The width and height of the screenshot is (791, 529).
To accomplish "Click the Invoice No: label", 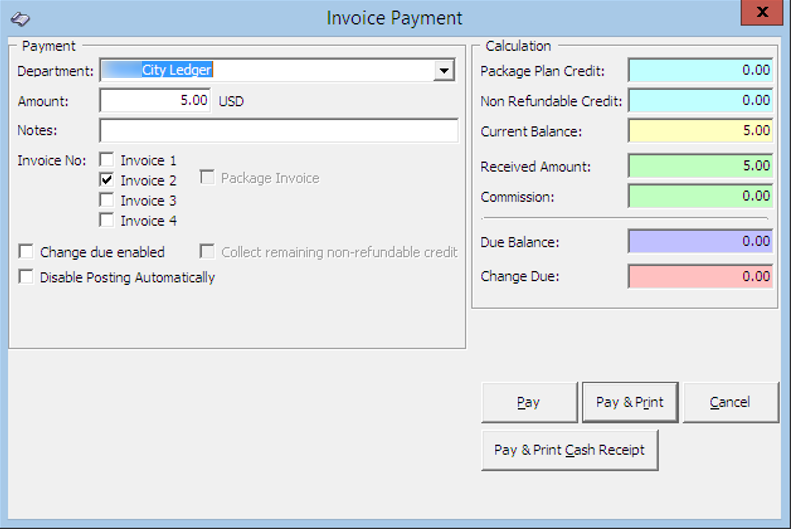I will pos(51,160).
